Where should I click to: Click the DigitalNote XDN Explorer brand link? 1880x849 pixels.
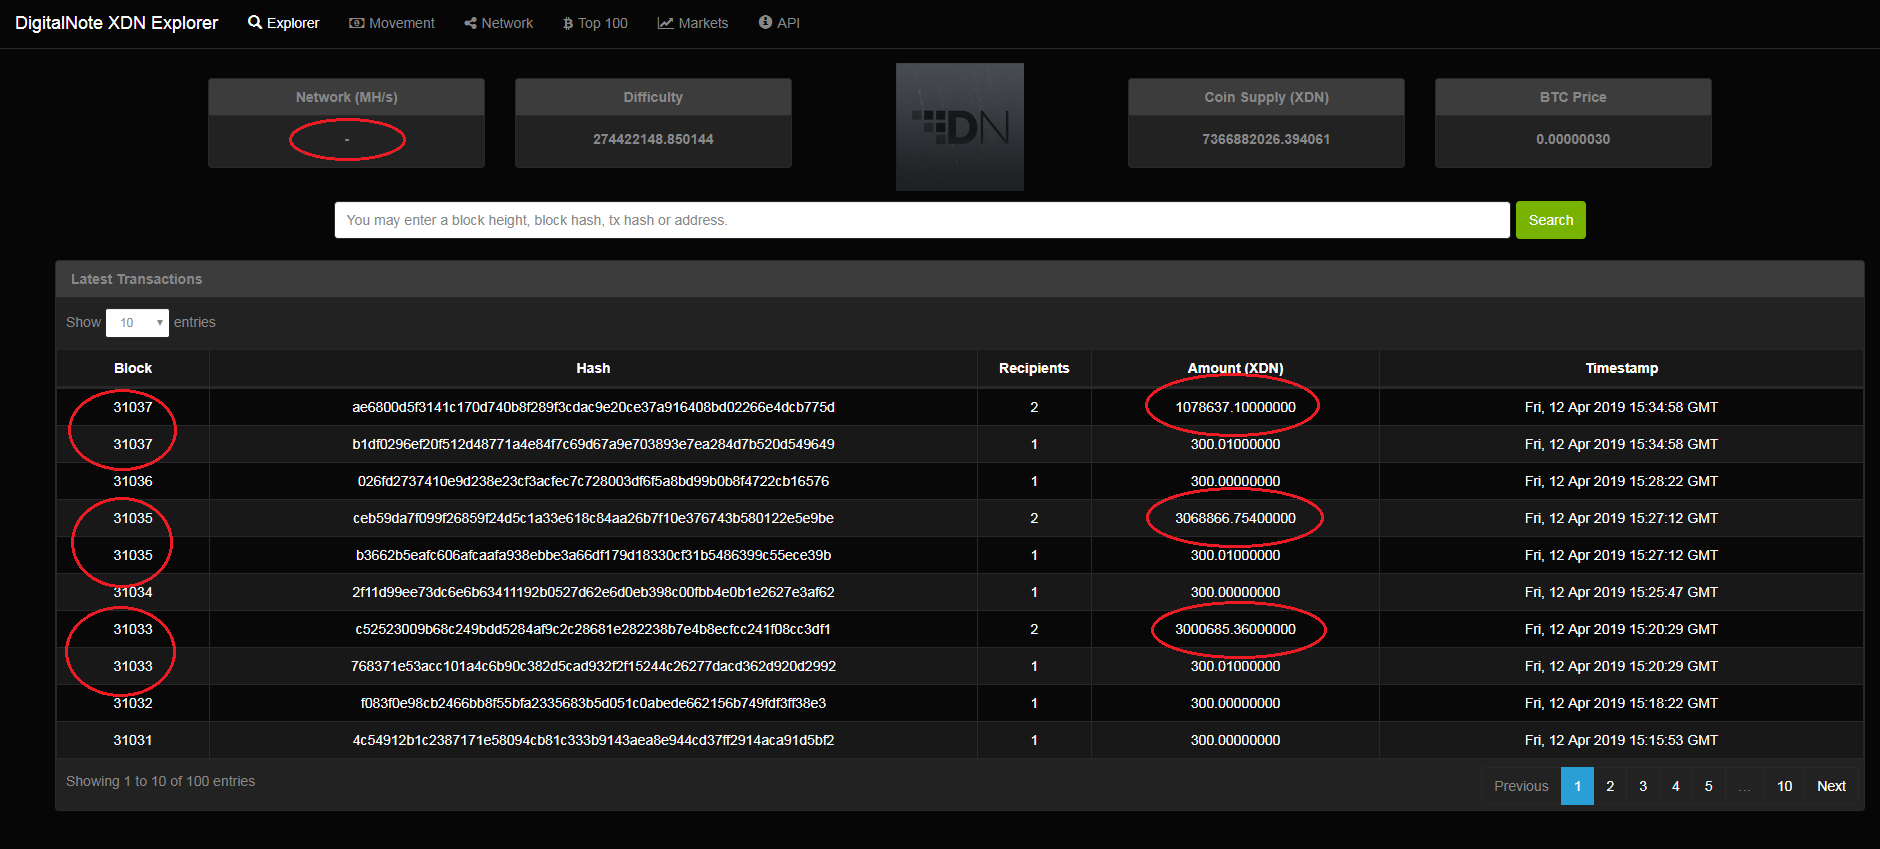click(116, 23)
